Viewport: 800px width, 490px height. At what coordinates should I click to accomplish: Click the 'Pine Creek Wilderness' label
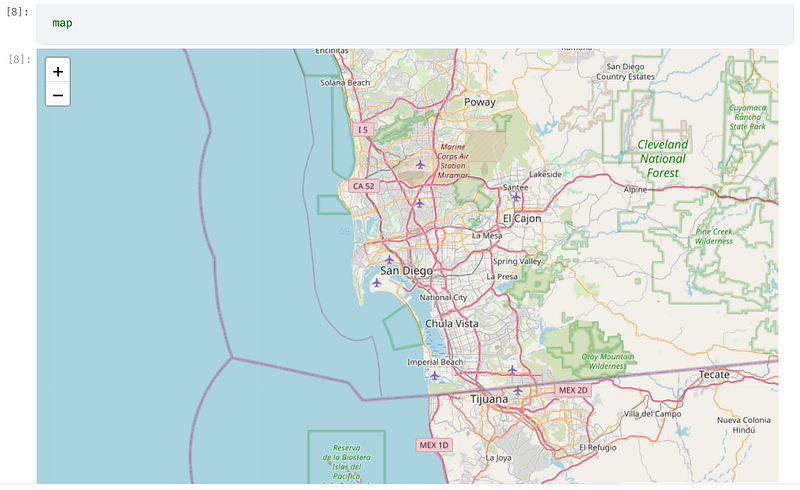714,236
